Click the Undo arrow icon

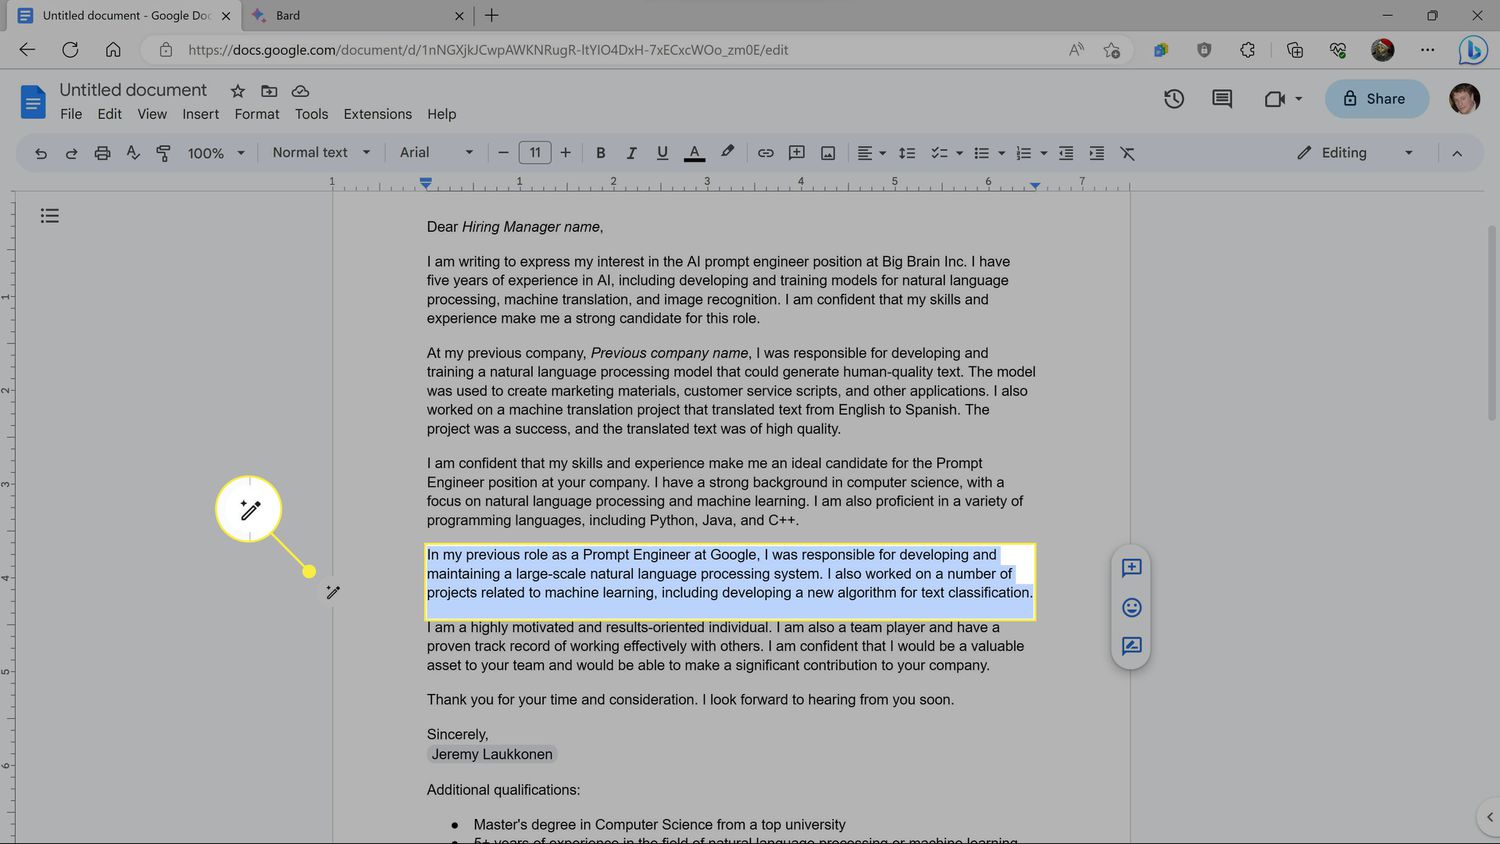tap(41, 153)
